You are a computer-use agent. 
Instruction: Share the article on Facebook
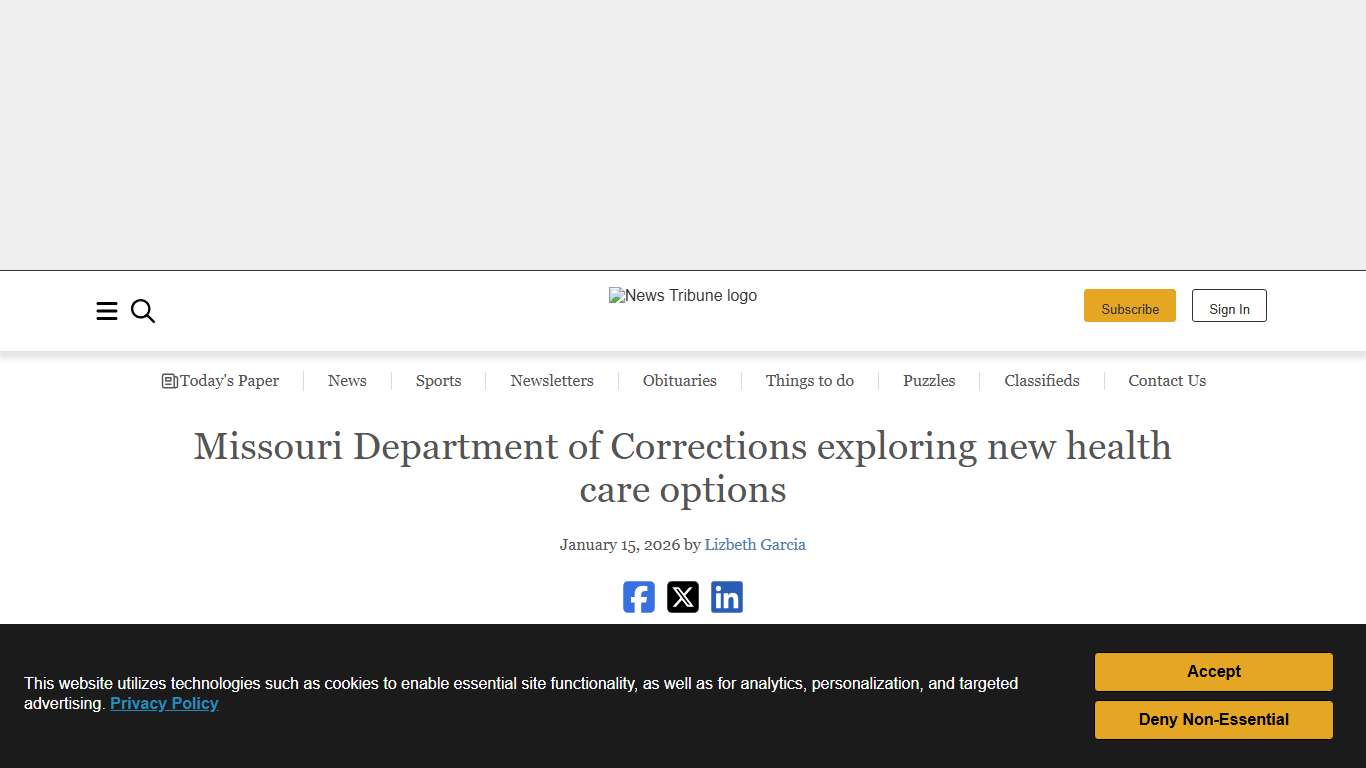[x=639, y=597]
